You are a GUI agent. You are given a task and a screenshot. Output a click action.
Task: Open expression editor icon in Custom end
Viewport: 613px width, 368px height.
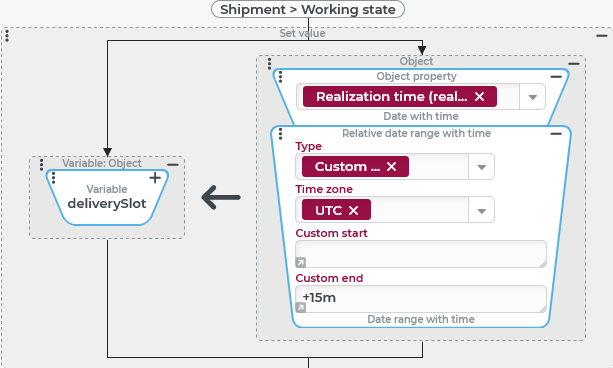pos(301,307)
